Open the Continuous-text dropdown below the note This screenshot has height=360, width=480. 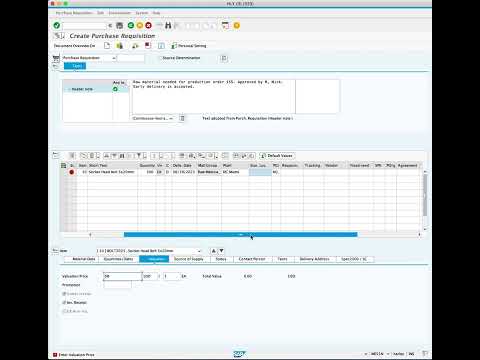pyautogui.click(x=171, y=118)
